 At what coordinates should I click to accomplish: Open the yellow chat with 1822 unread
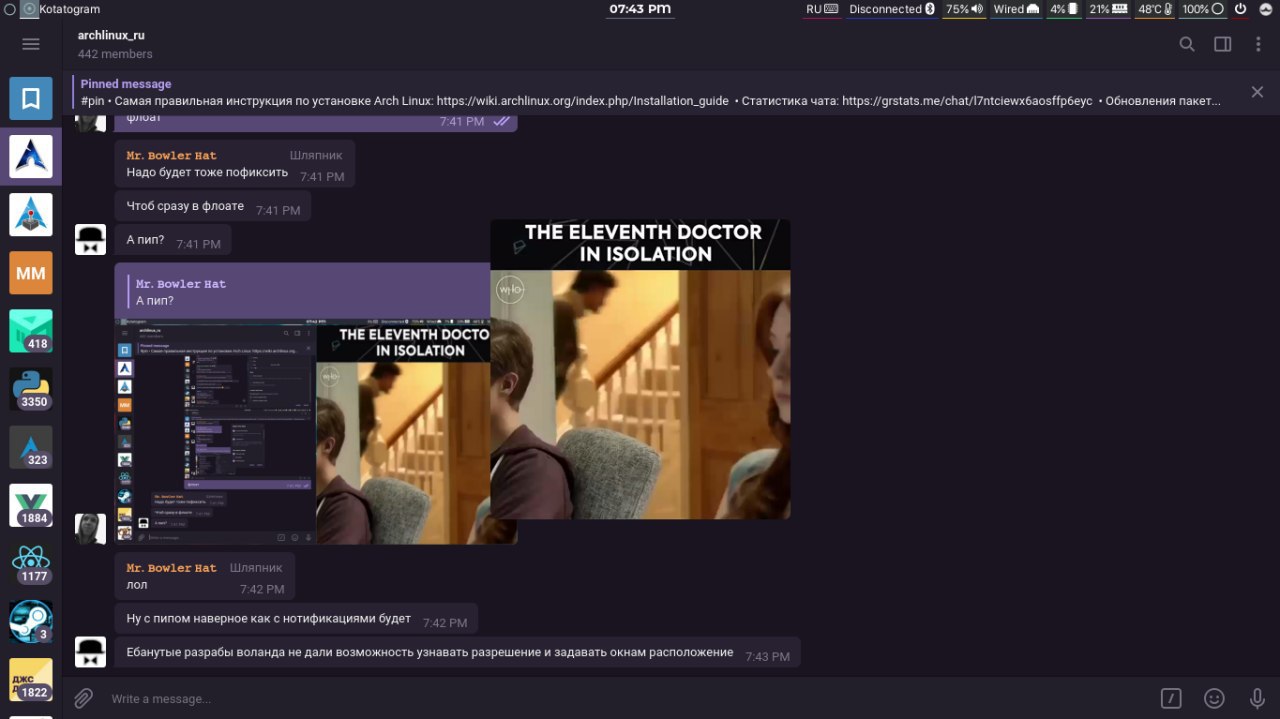(x=31, y=679)
